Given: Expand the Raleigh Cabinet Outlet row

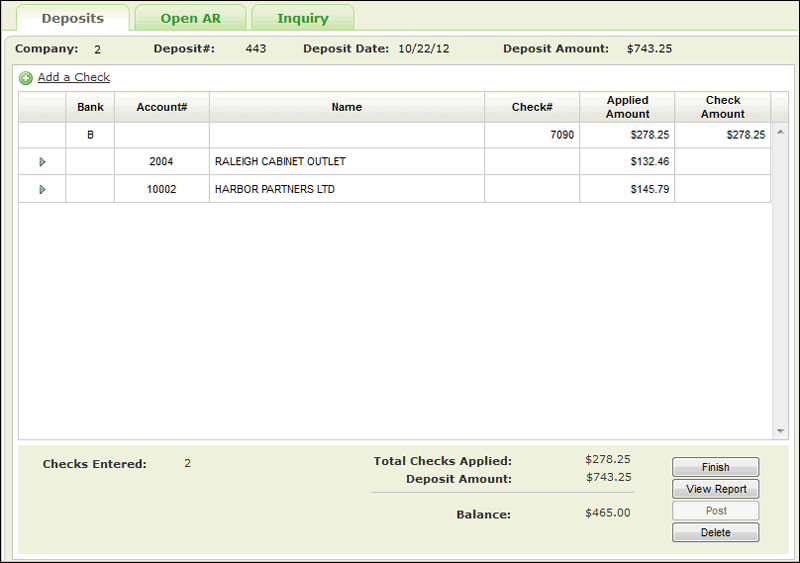Looking at the screenshot, I should tap(42, 162).
